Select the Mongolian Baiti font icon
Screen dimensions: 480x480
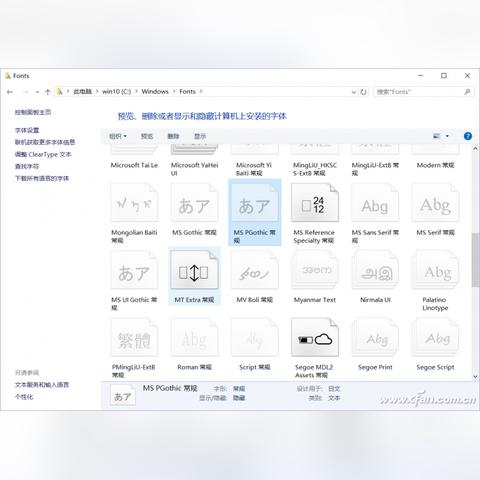pyautogui.click(x=134, y=203)
